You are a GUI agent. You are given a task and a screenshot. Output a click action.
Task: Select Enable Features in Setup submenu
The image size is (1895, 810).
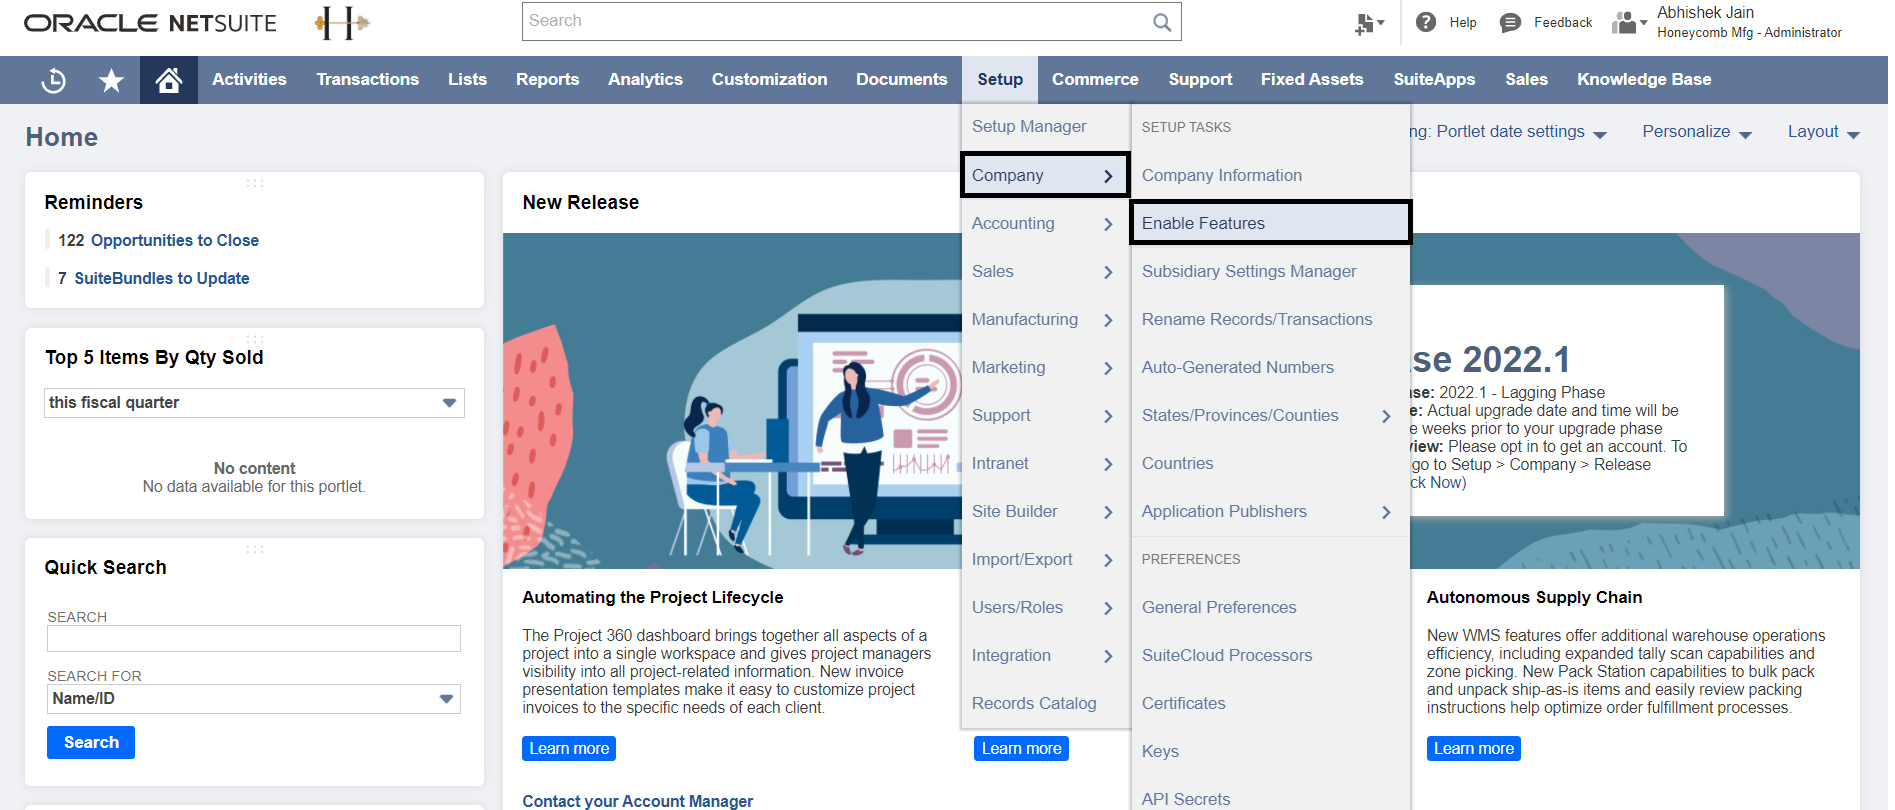coord(1203,223)
